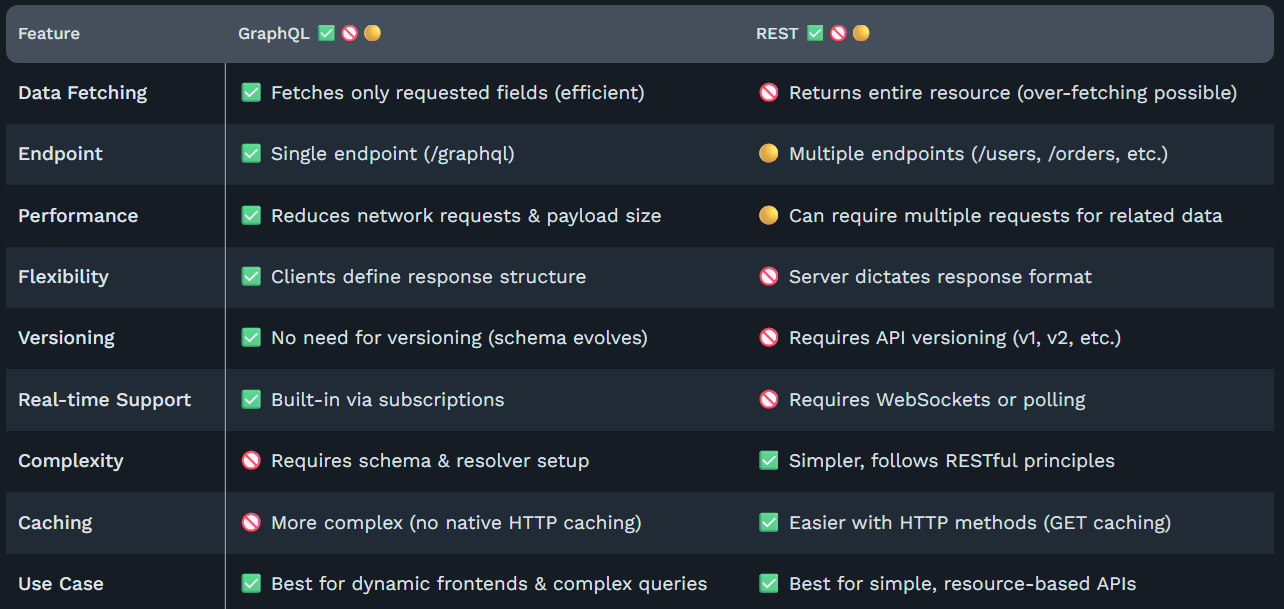Click the red prohibited icon beside 'More complex (no native HTTP caching)'
This screenshot has width=1284, height=609.
pyautogui.click(x=251, y=523)
